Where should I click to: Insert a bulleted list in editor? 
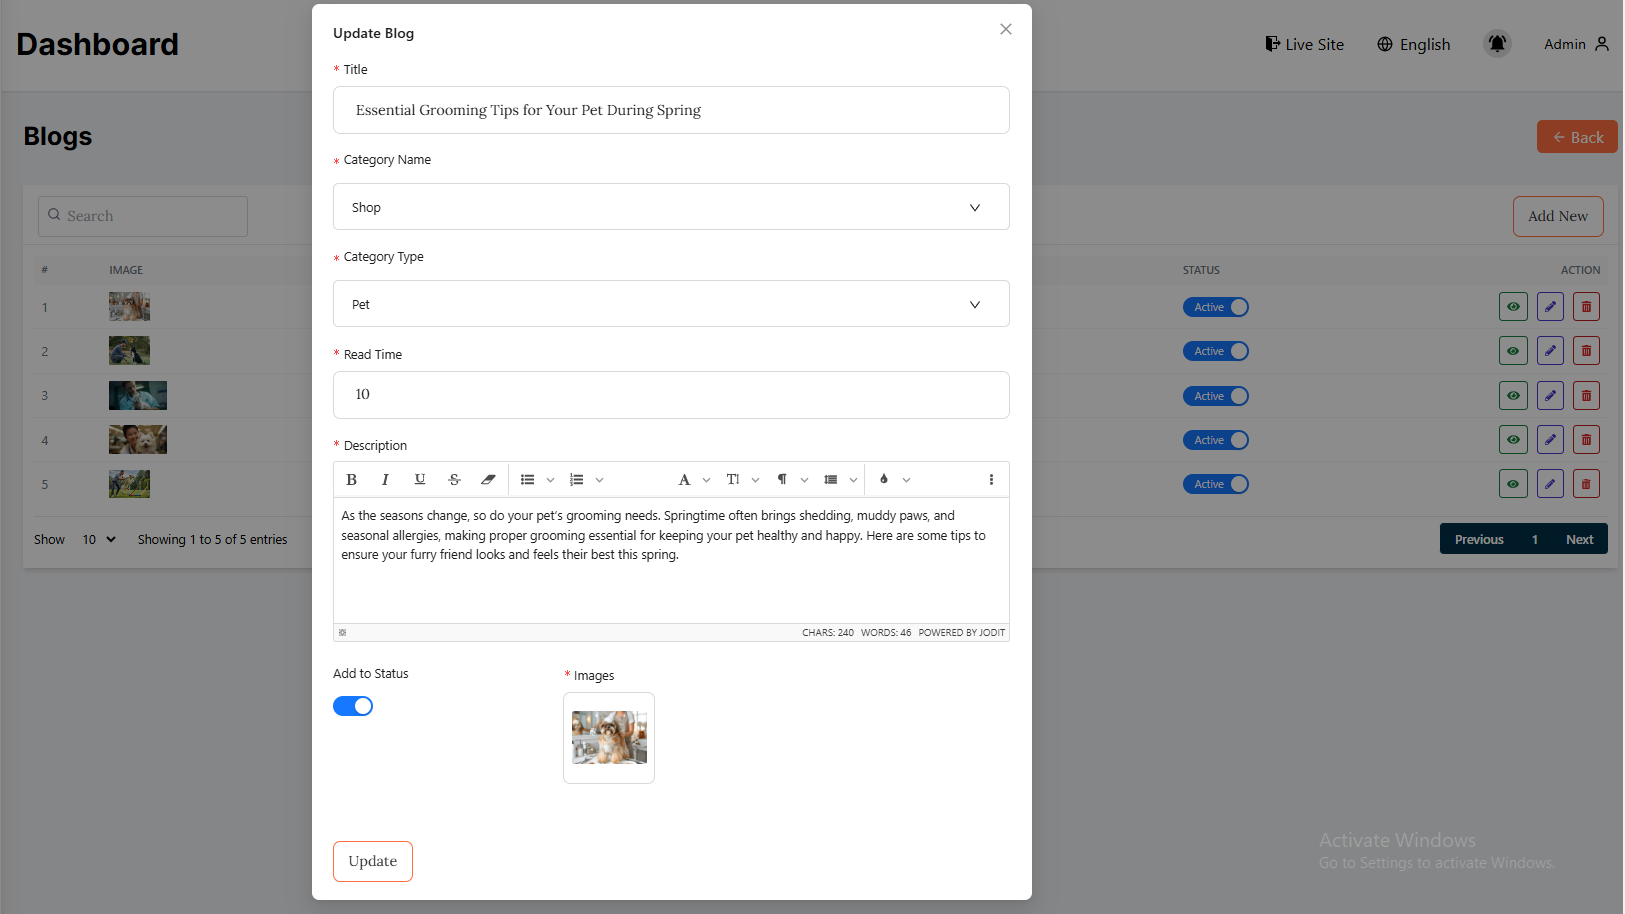click(528, 480)
